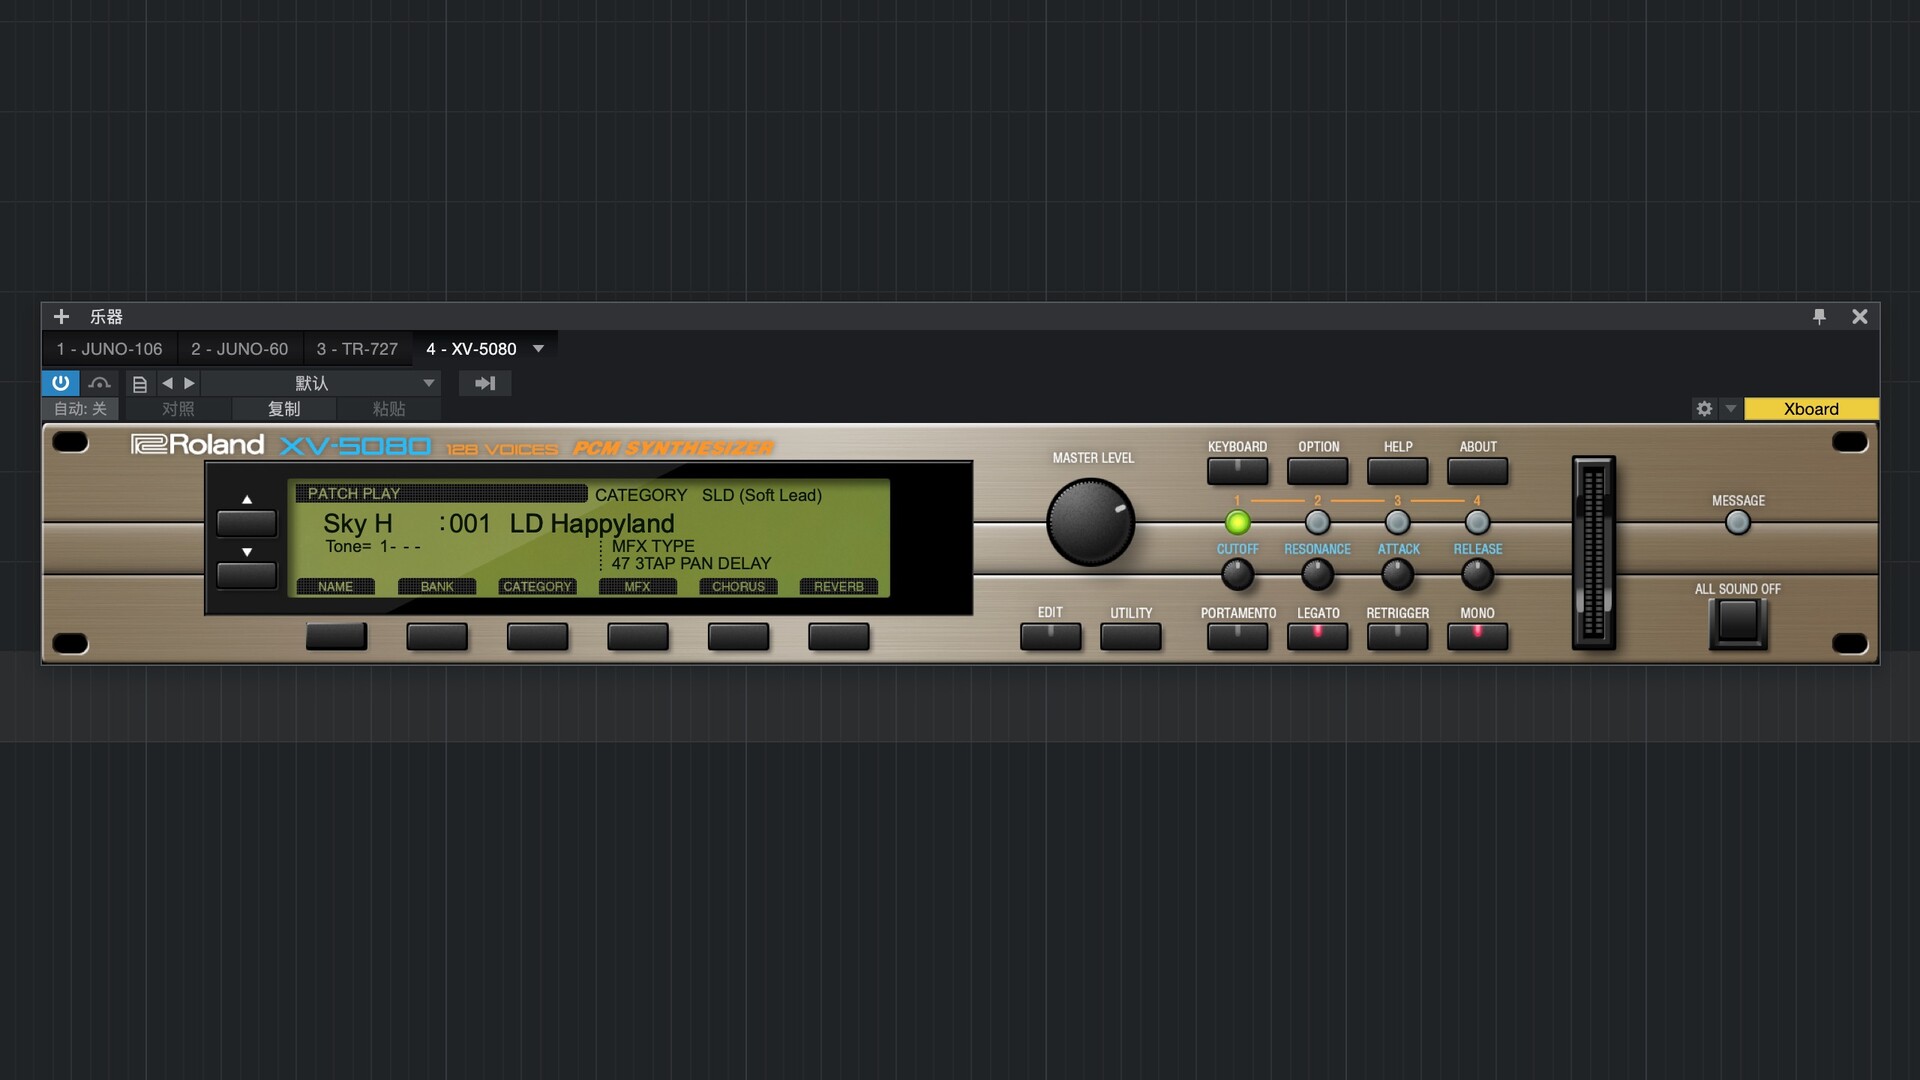Click the MESSAGE indicator LED
Viewport: 1920px width, 1080px height.
coord(1738,522)
